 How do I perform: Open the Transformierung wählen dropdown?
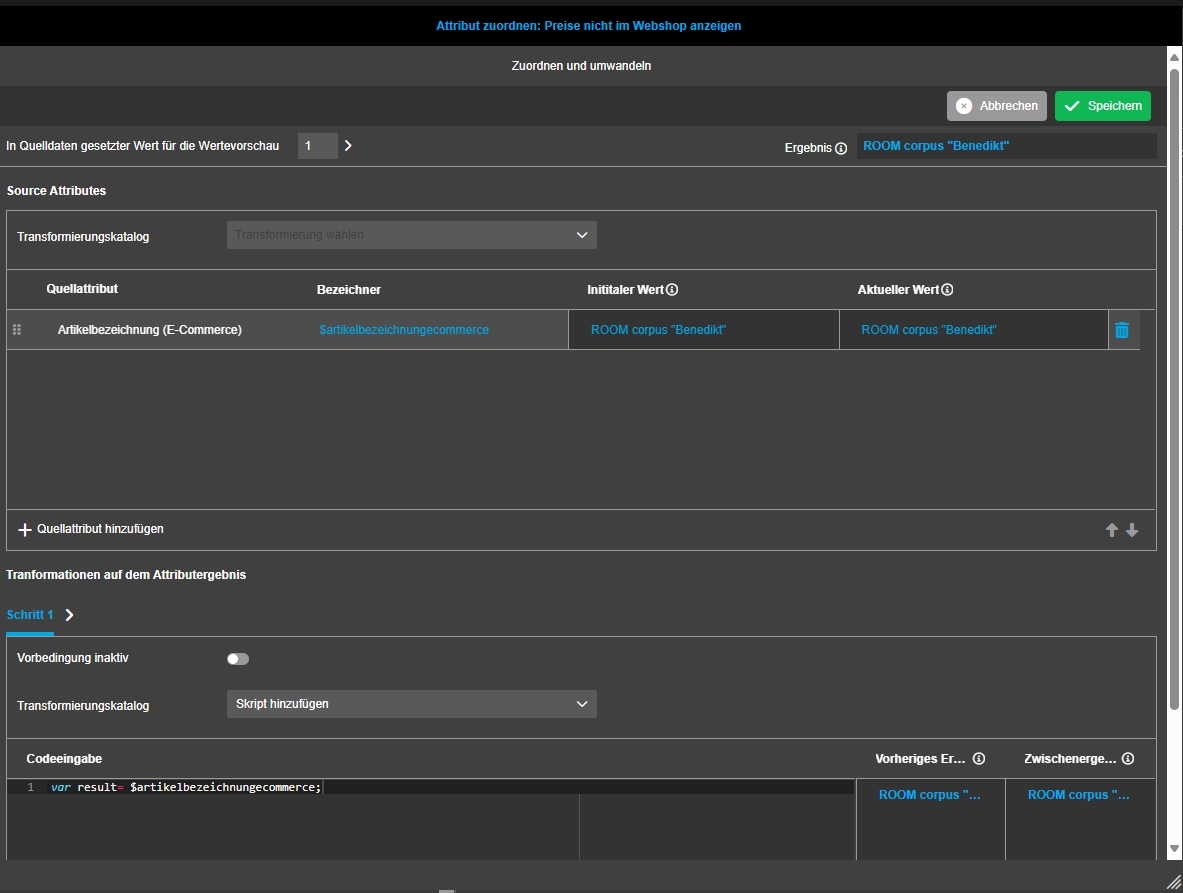[x=411, y=235]
